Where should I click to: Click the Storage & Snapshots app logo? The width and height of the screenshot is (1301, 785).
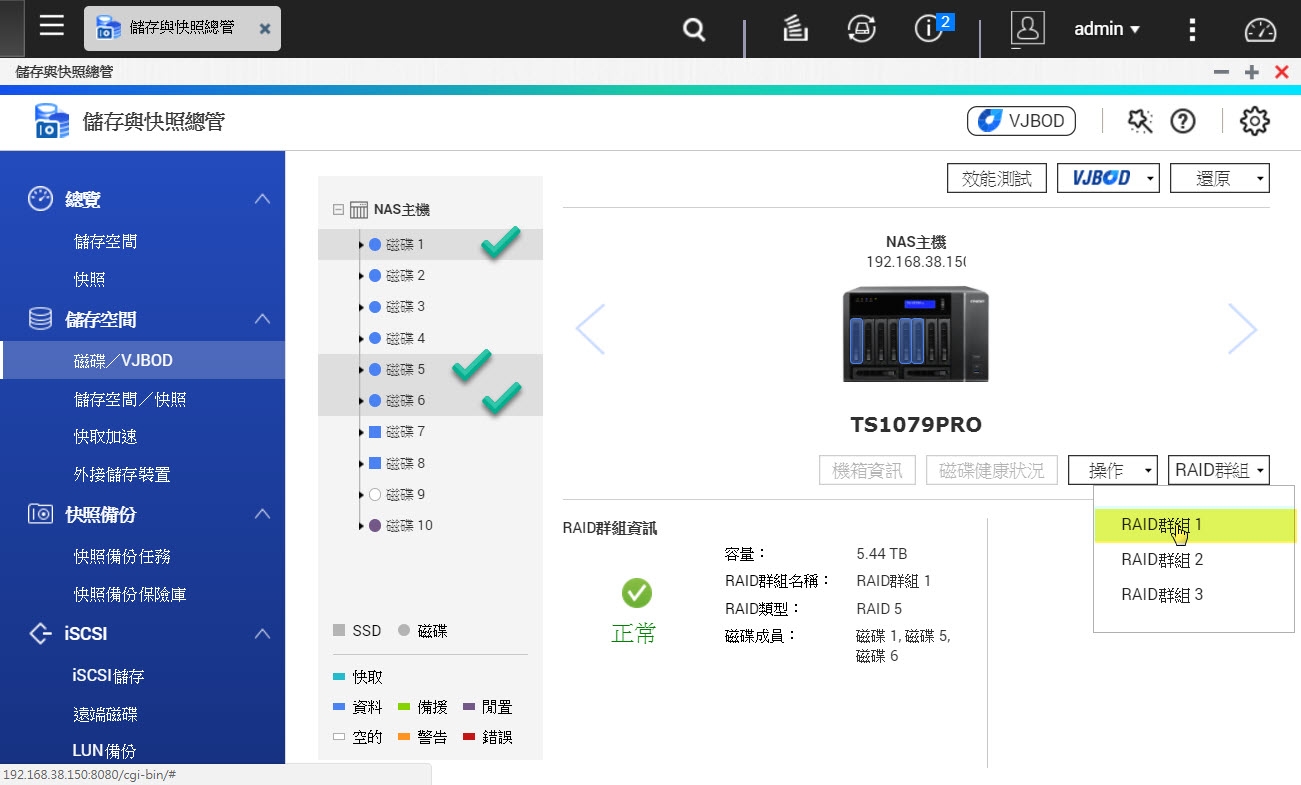tap(51, 121)
